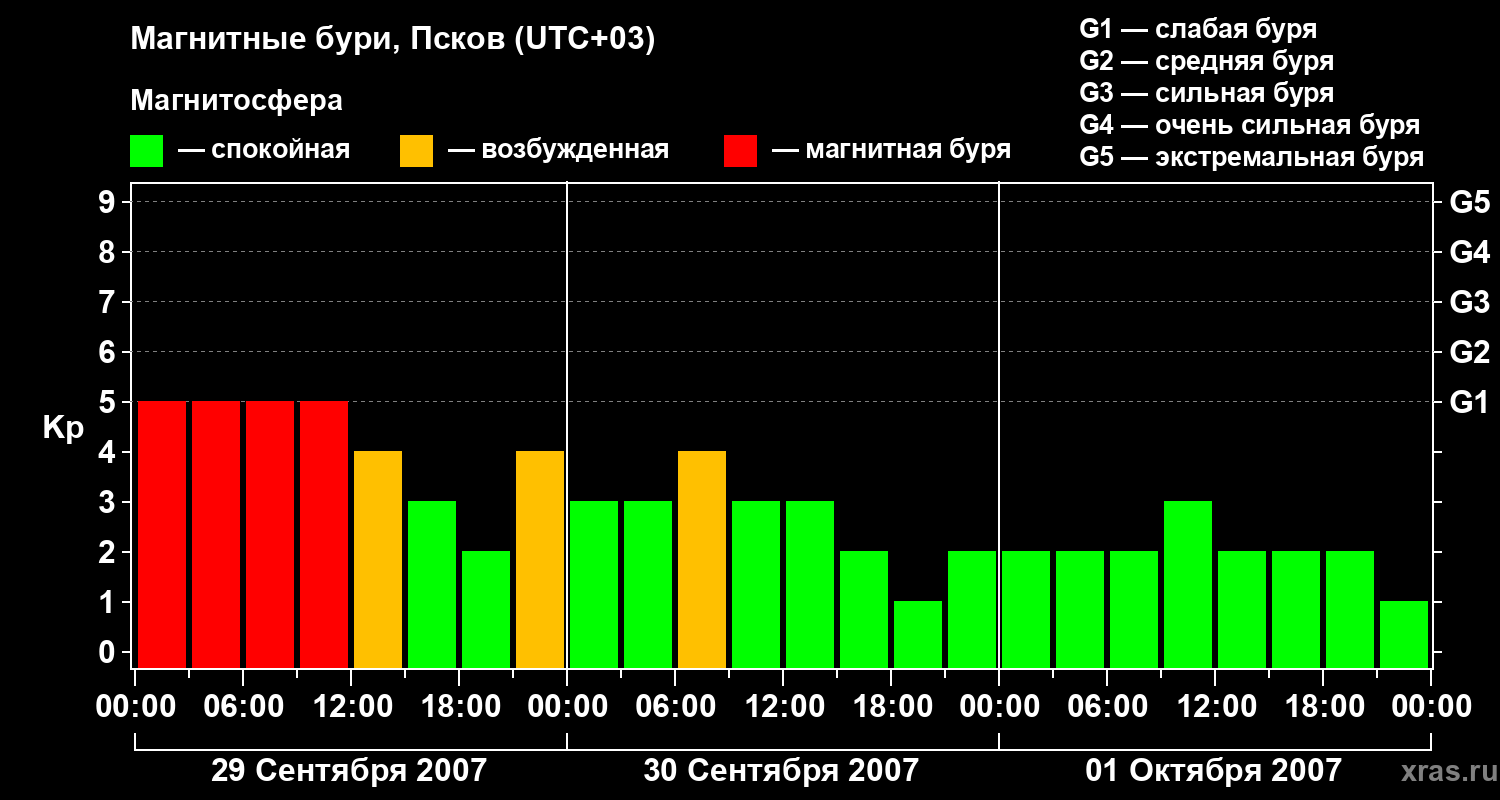
Task: Click the '06:00' time label above 01 Октября
Action: pos(1106,707)
